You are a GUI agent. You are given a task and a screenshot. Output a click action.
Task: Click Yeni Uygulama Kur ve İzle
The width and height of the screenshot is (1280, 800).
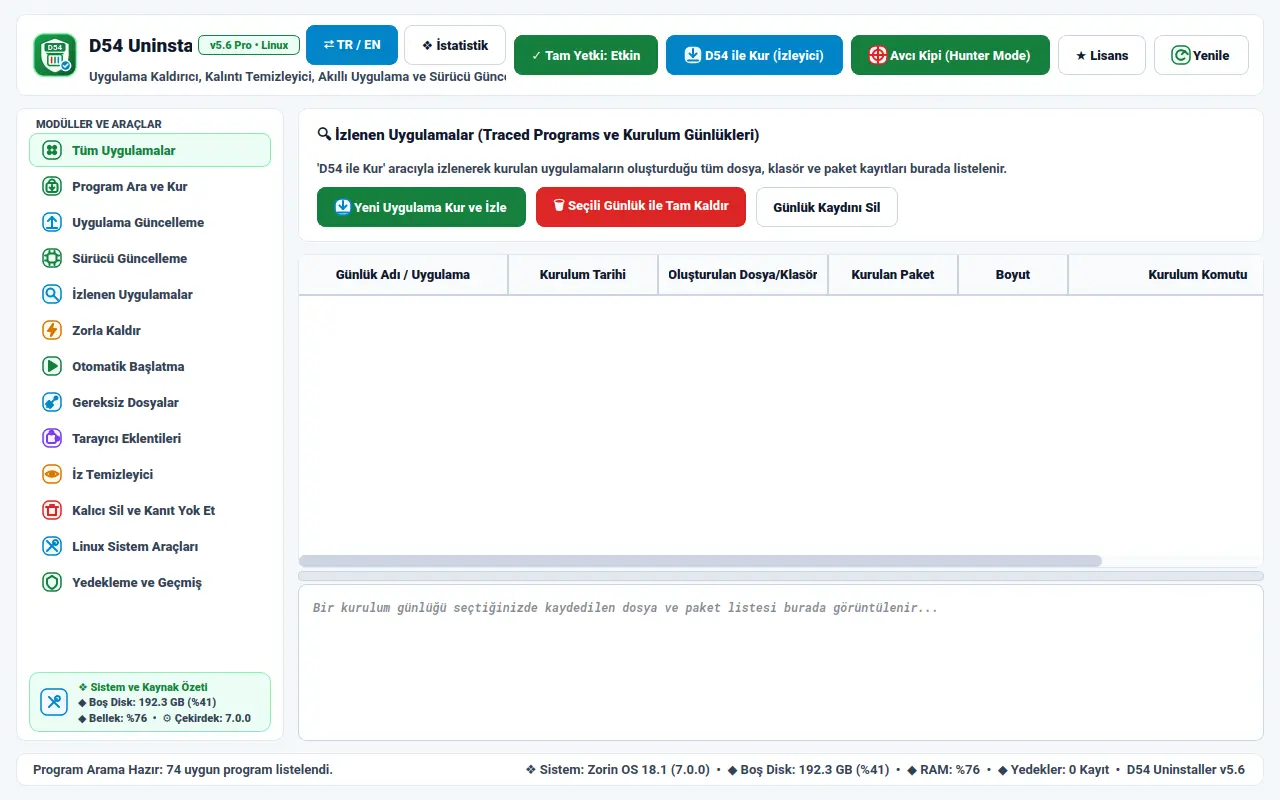421,207
